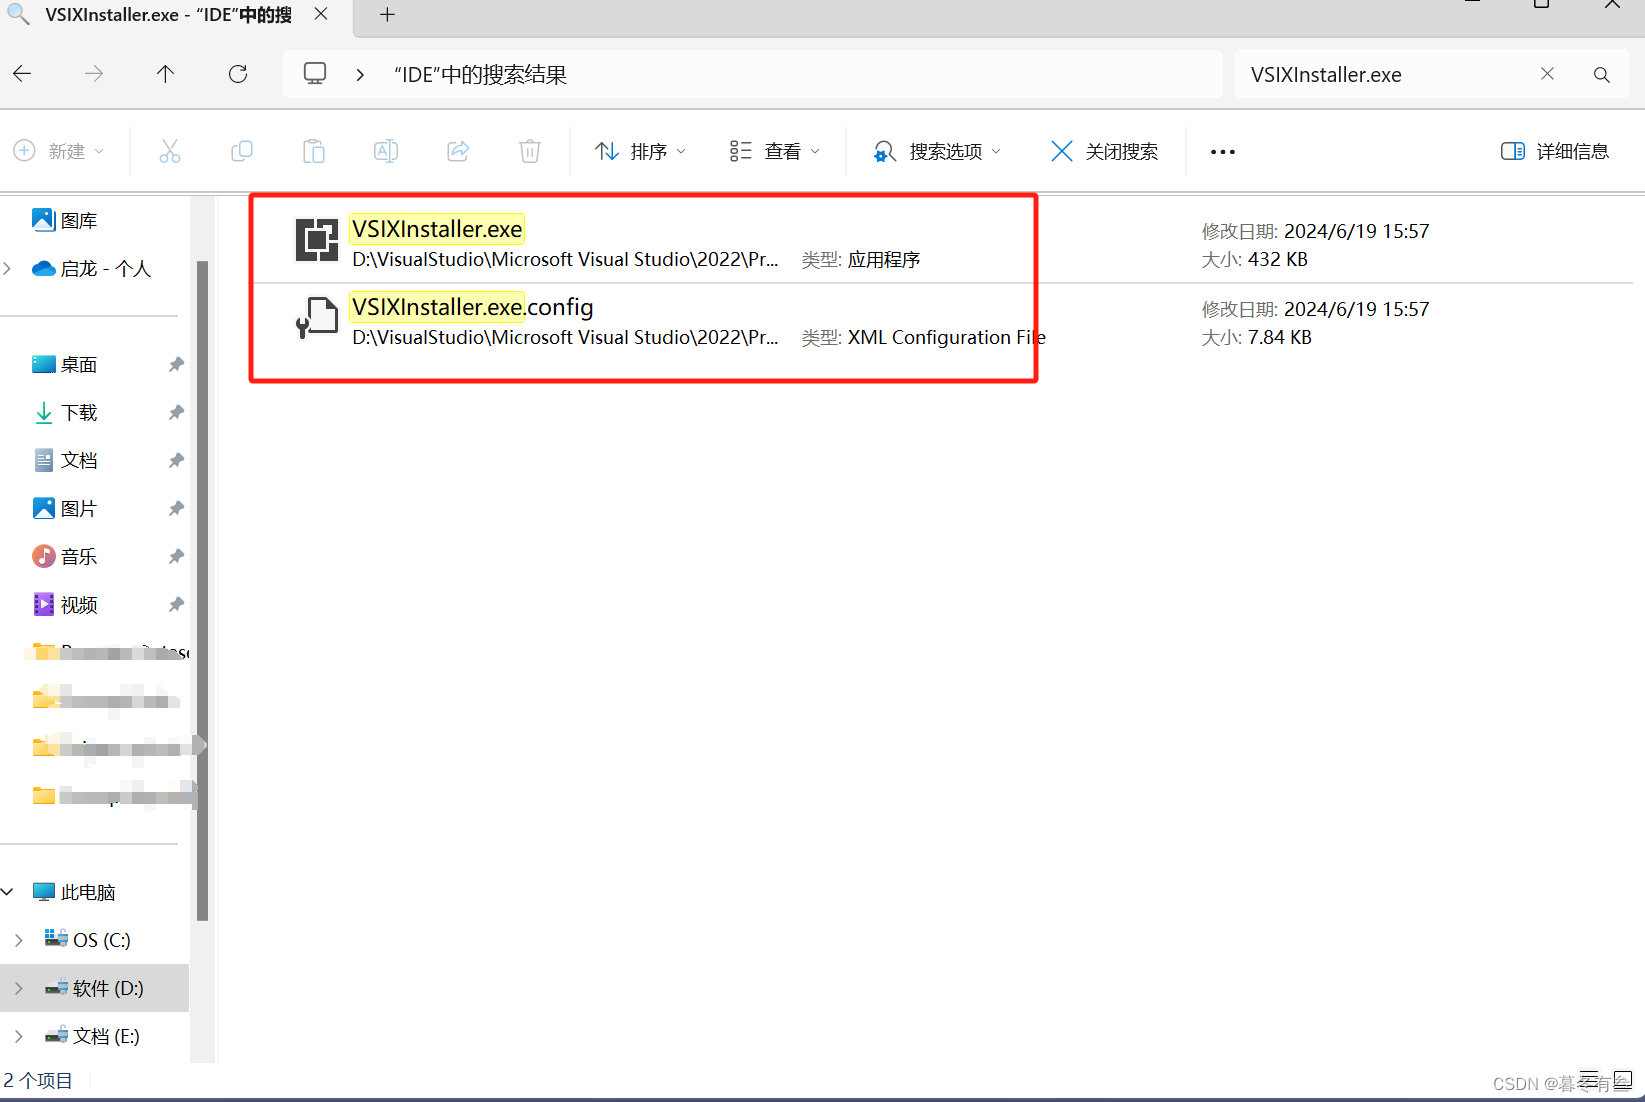Go back with the left arrow
1645x1102 pixels.
coord(22,74)
